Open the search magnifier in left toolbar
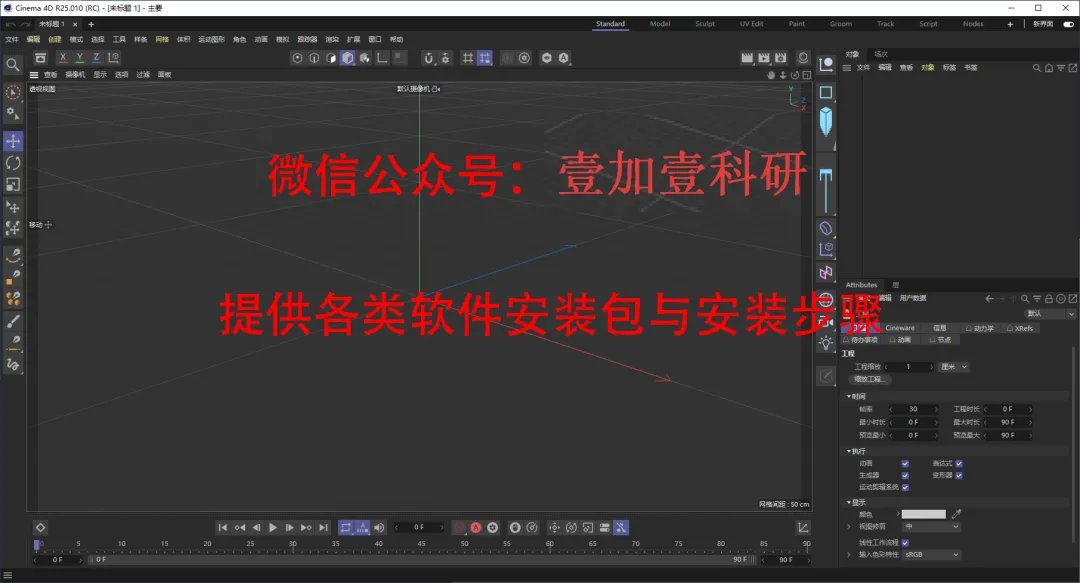1080x583 pixels. [x=13, y=65]
